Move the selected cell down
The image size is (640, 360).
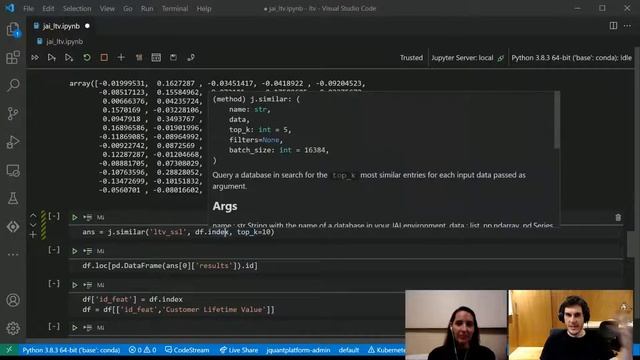click(x=33, y=225)
